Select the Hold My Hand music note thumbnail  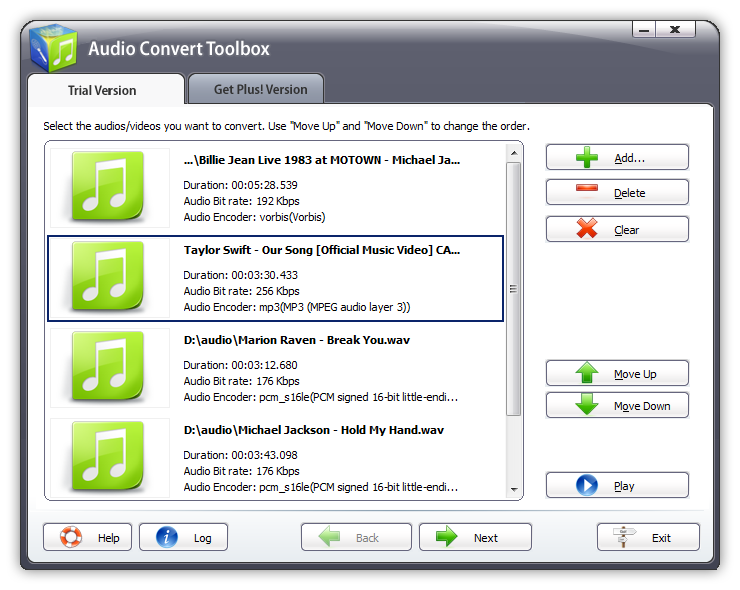(108, 457)
